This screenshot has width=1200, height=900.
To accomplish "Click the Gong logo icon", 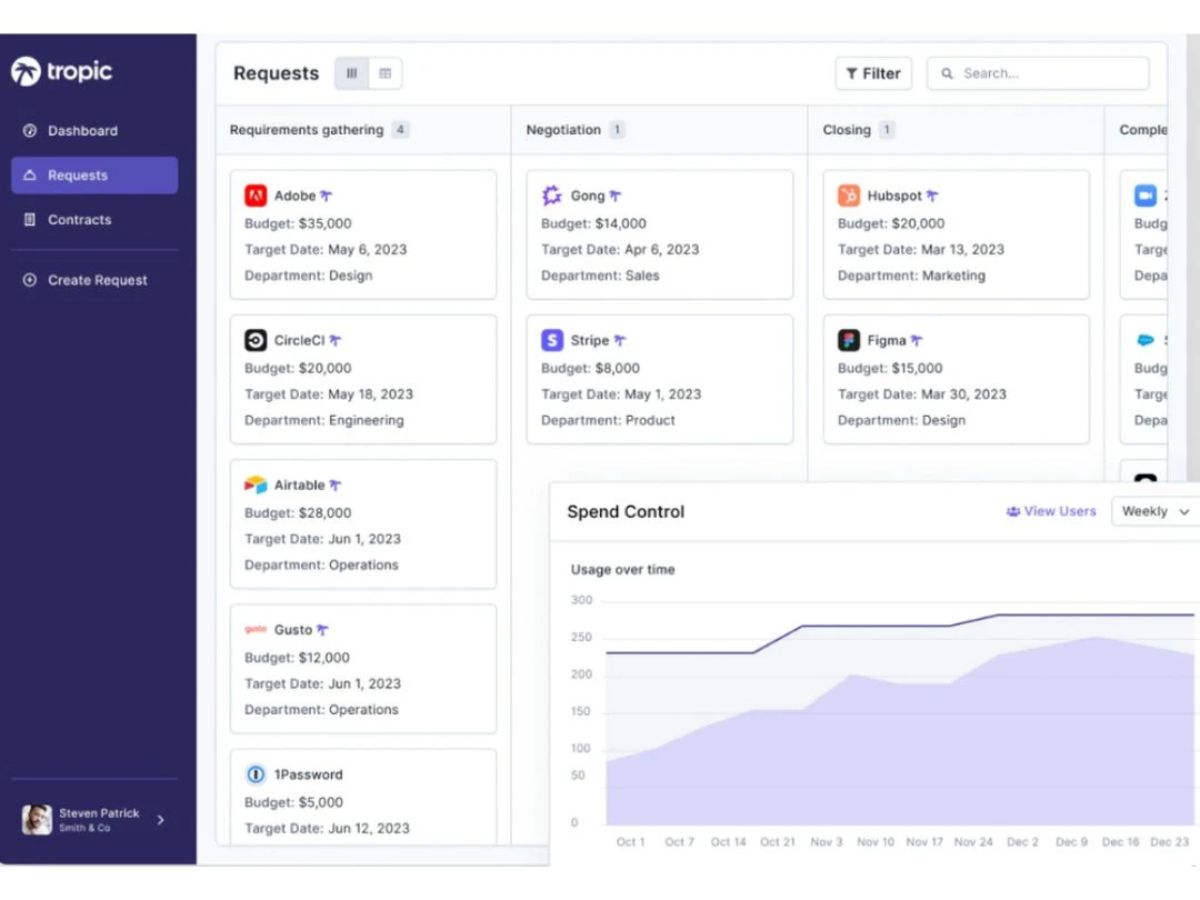I will tap(552, 196).
